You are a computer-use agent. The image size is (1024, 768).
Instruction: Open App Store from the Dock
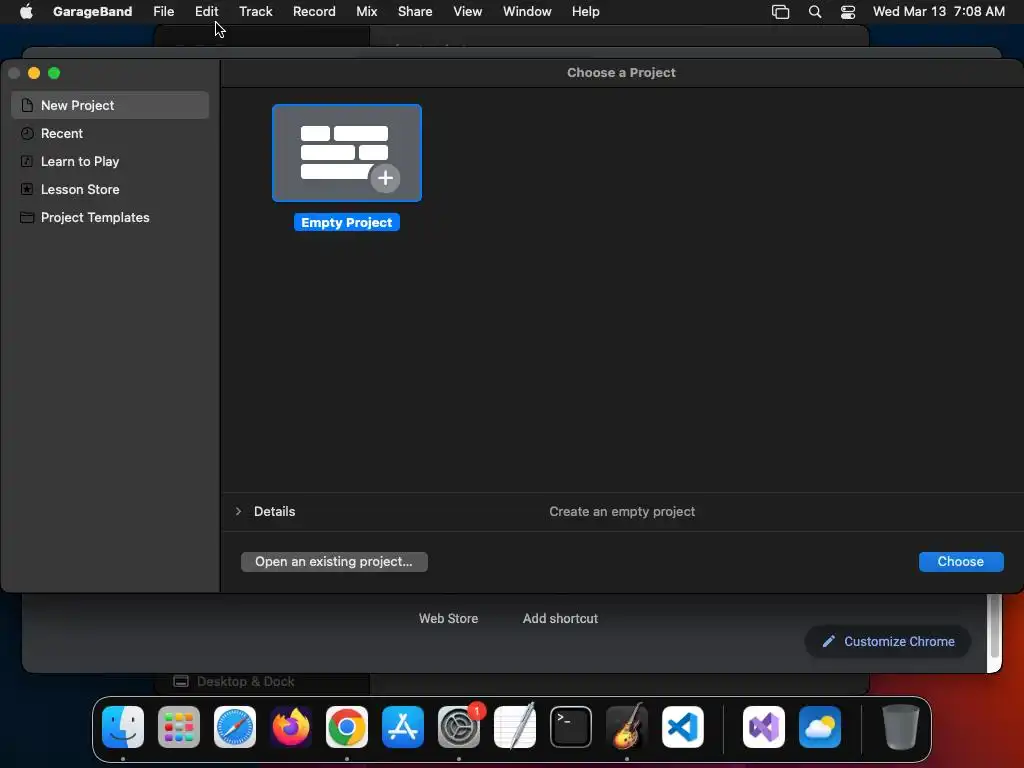point(403,727)
